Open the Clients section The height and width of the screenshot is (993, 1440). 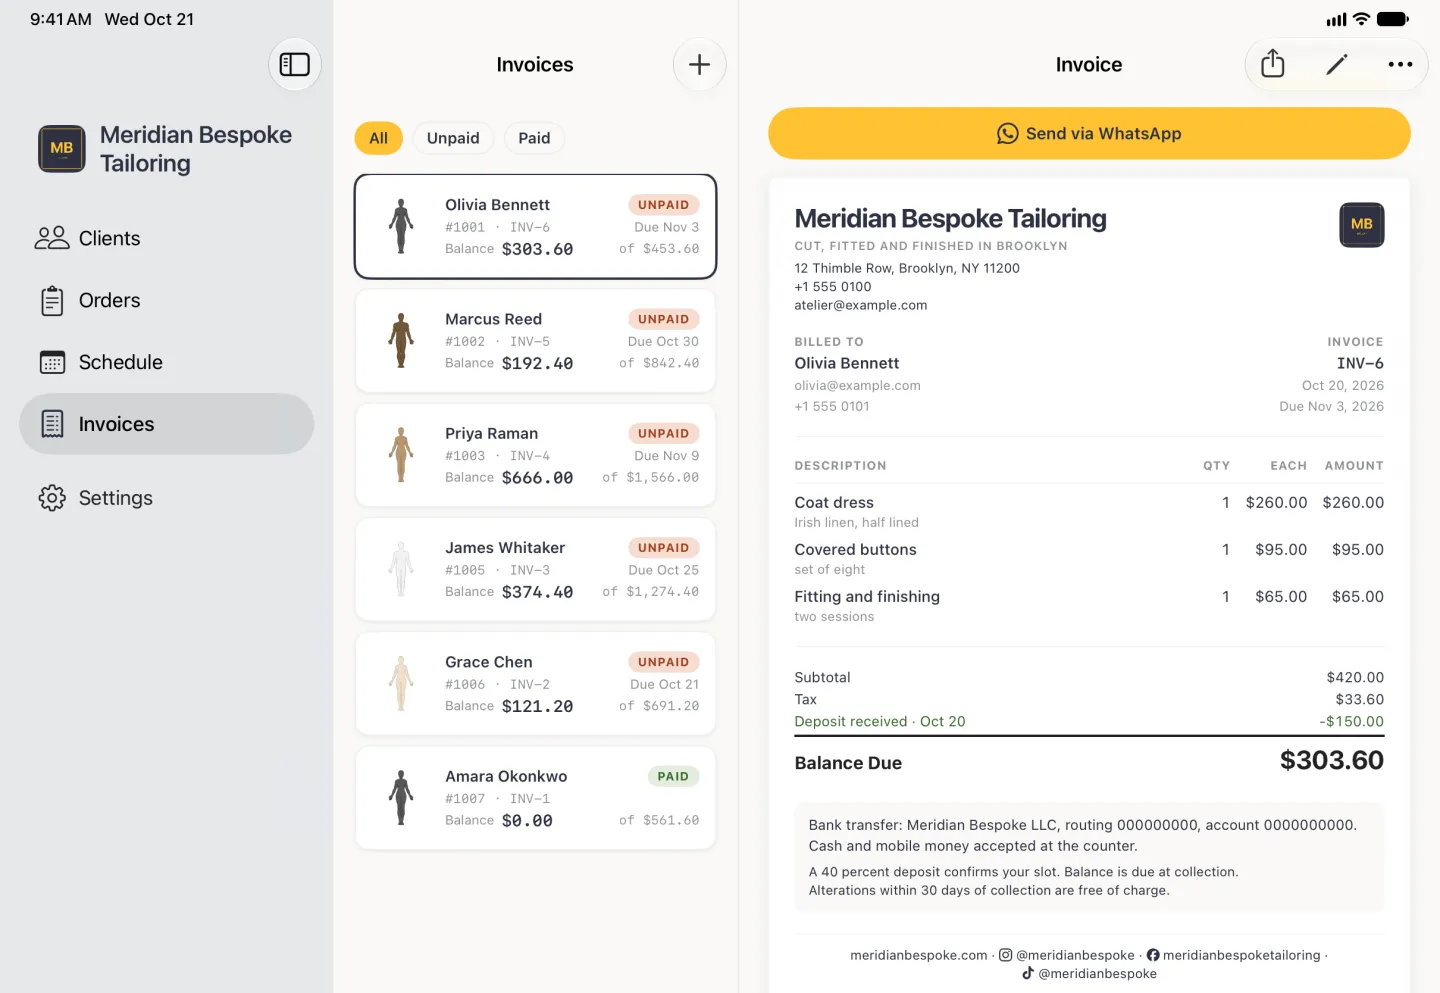click(167, 238)
